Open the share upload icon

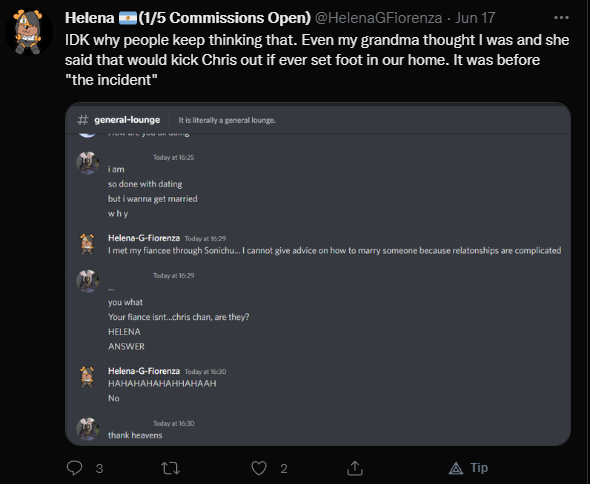[354, 468]
